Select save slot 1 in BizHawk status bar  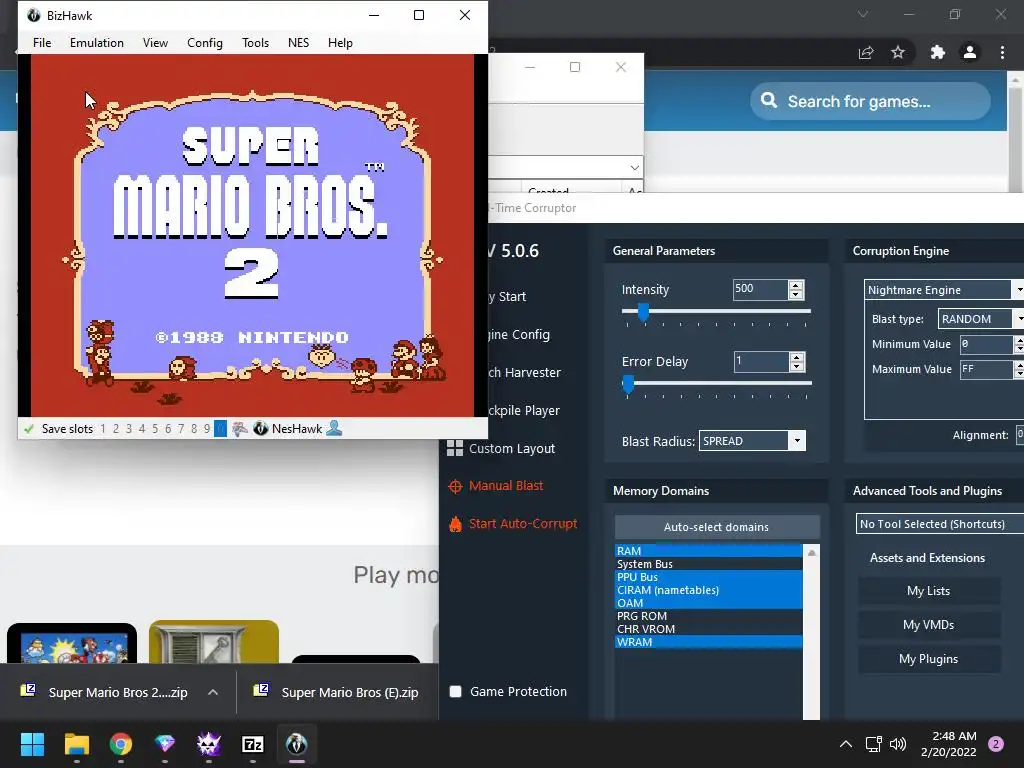pyautogui.click(x=103, y=429)
